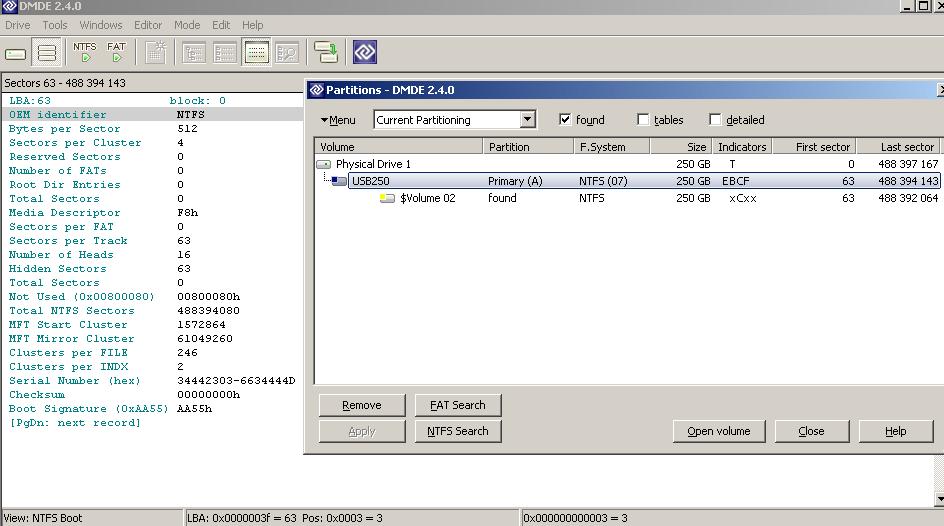
Task: Uncheck the found checkbox
Action: point(565,119)
